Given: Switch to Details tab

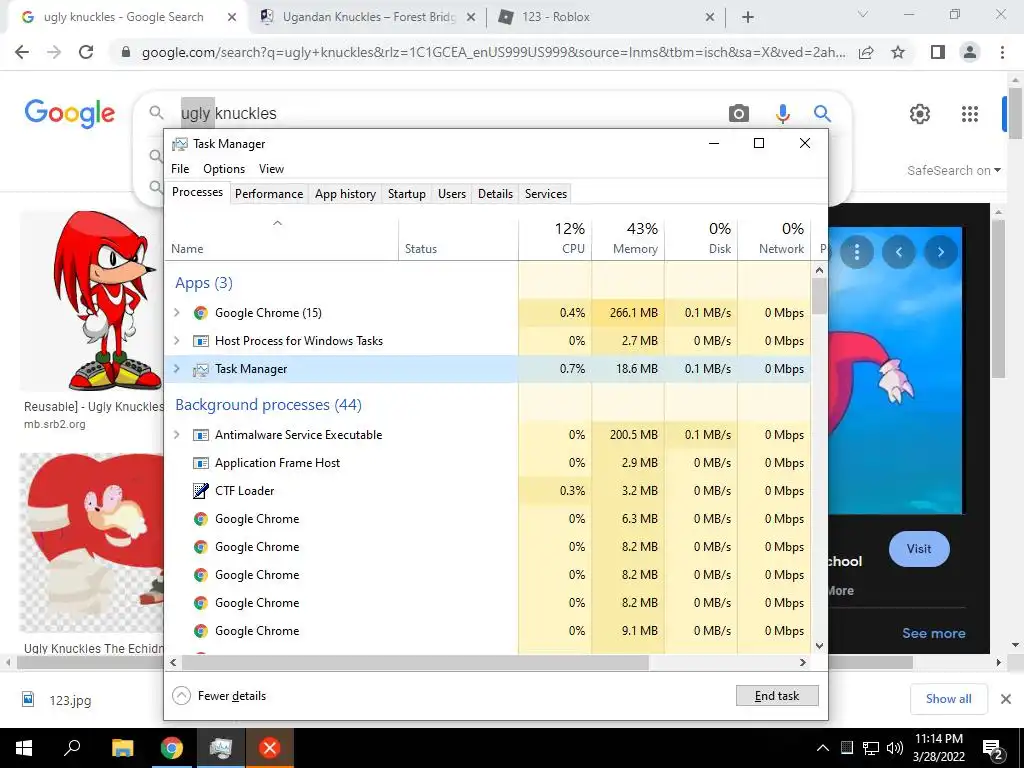Looking at the screenshot, I should coord(495,194).
